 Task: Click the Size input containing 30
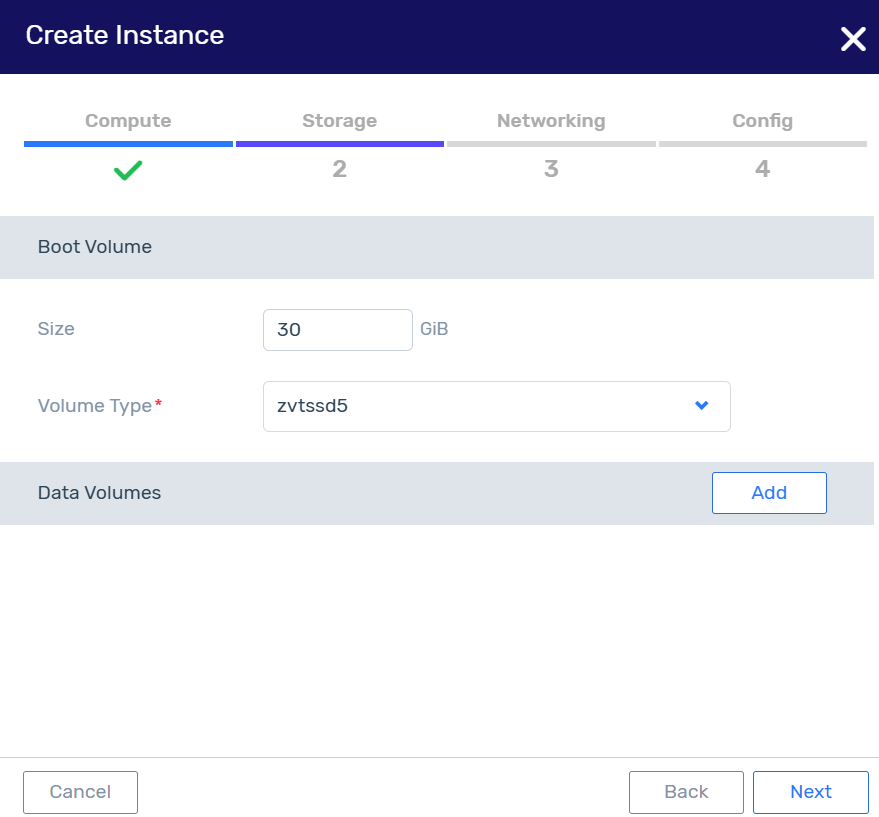pyautogui.click(x=337, y=329)
